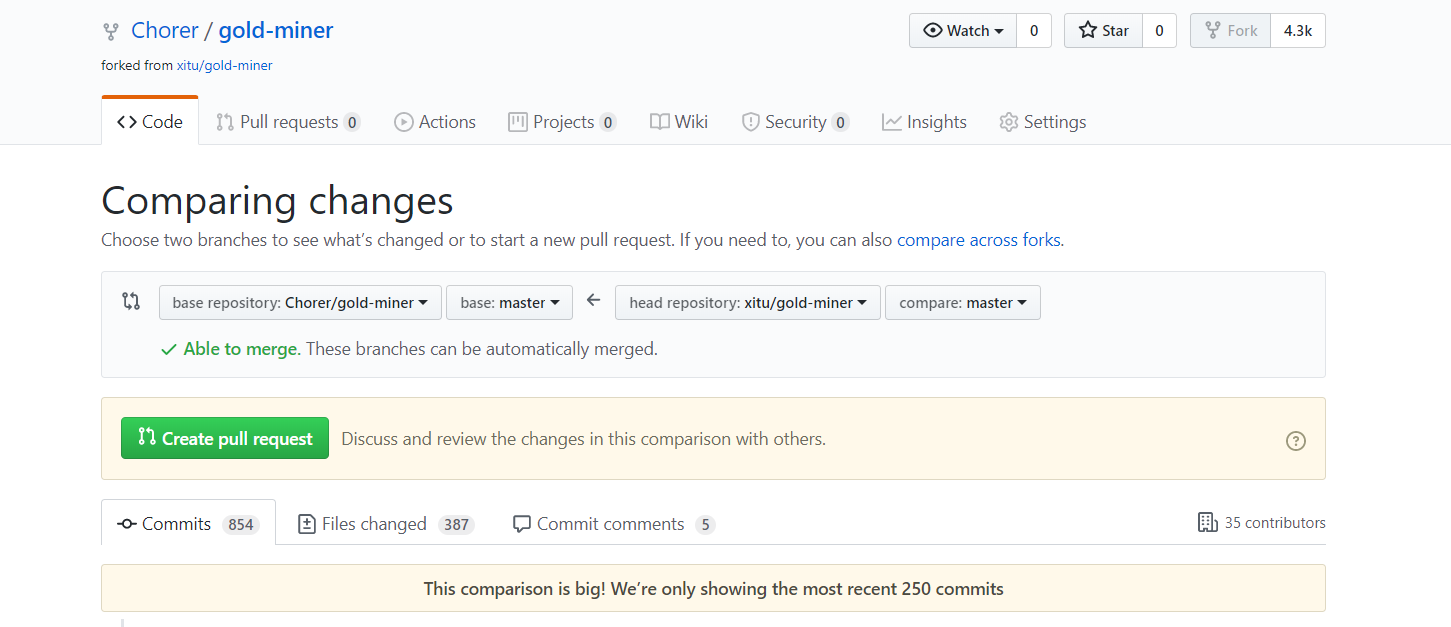This screenshot has width=1451, height=627.
Task: Click the Fork count 4.3k
Action: pyautogui.click(x=1297, y=31)
